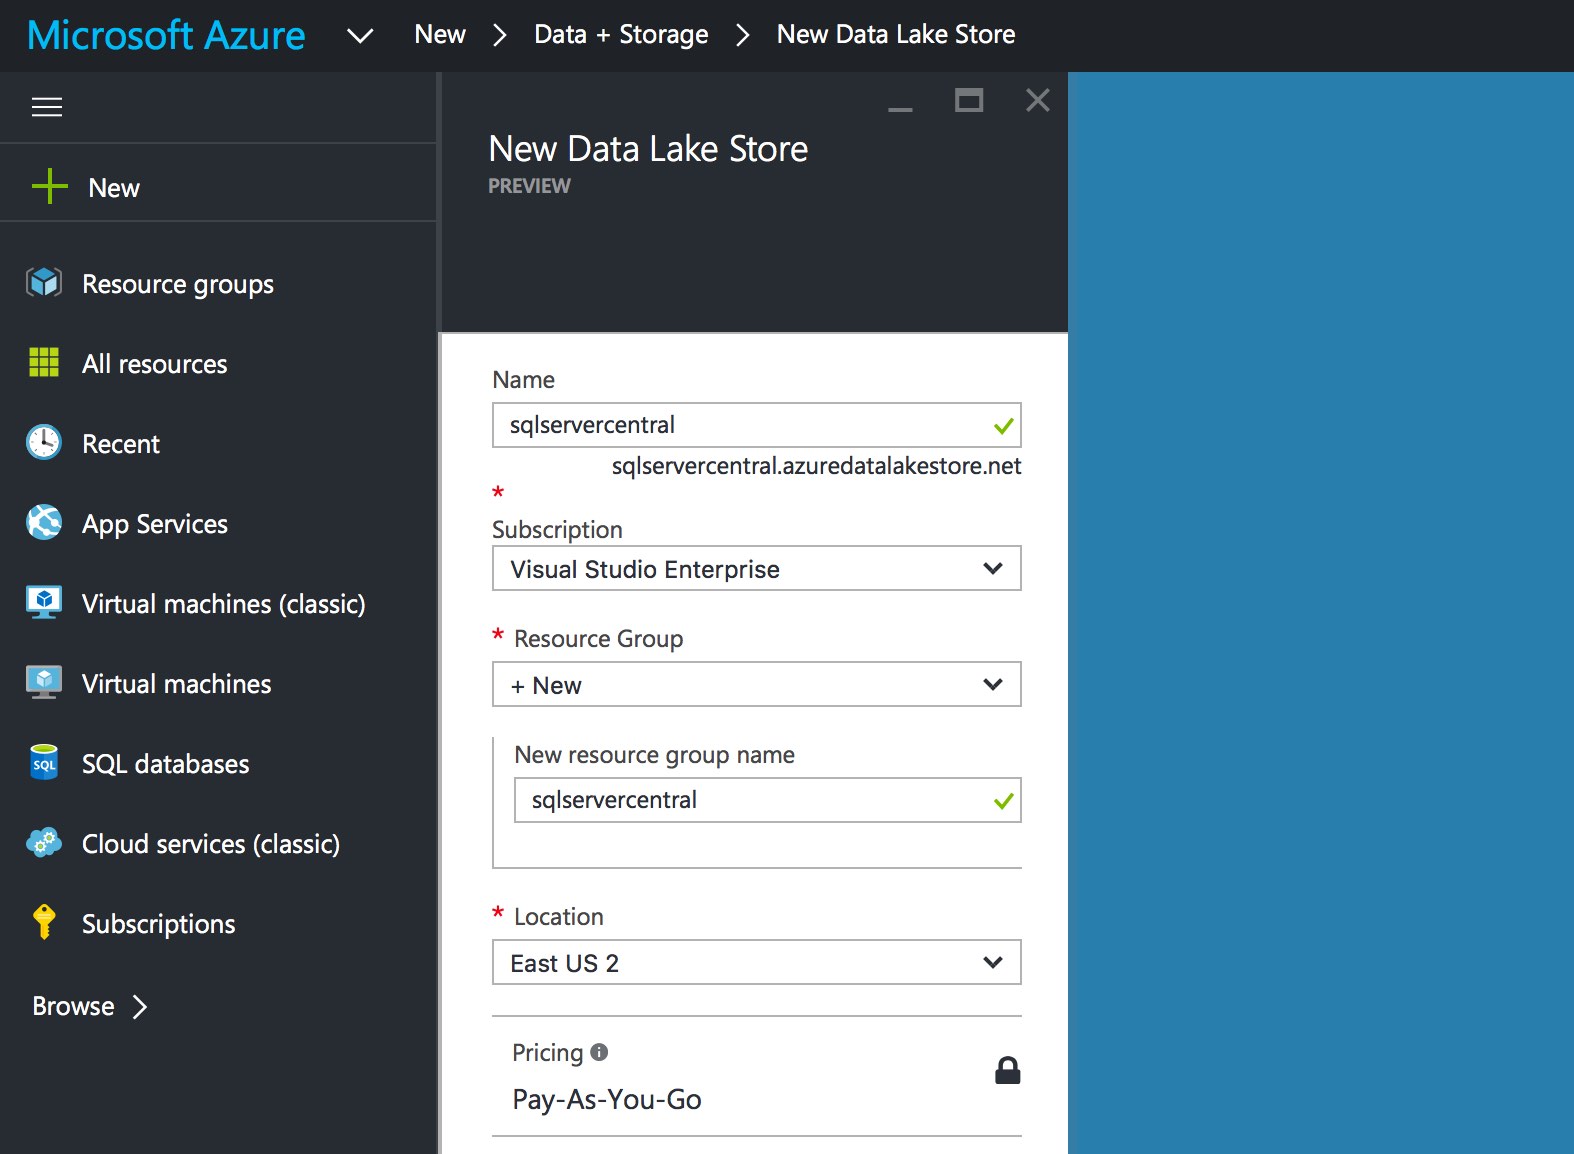This screenshot has height=1154, width=1574.
Task: Open Resource groups cube icon
Action: coord(44,283)
